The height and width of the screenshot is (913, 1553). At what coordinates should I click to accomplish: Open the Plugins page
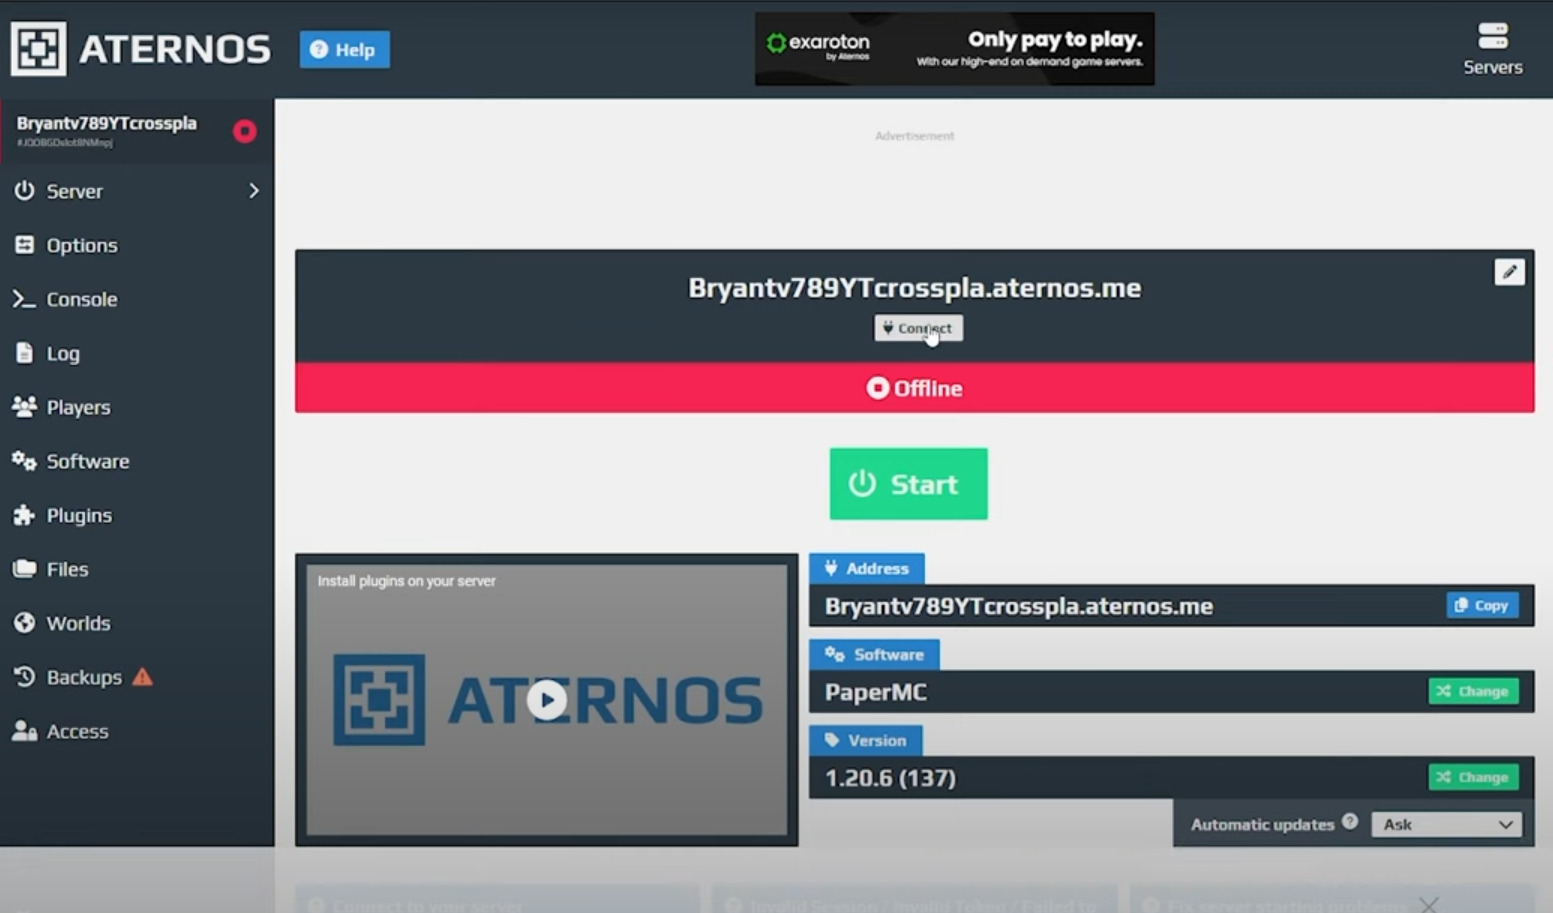coord(137,515)
